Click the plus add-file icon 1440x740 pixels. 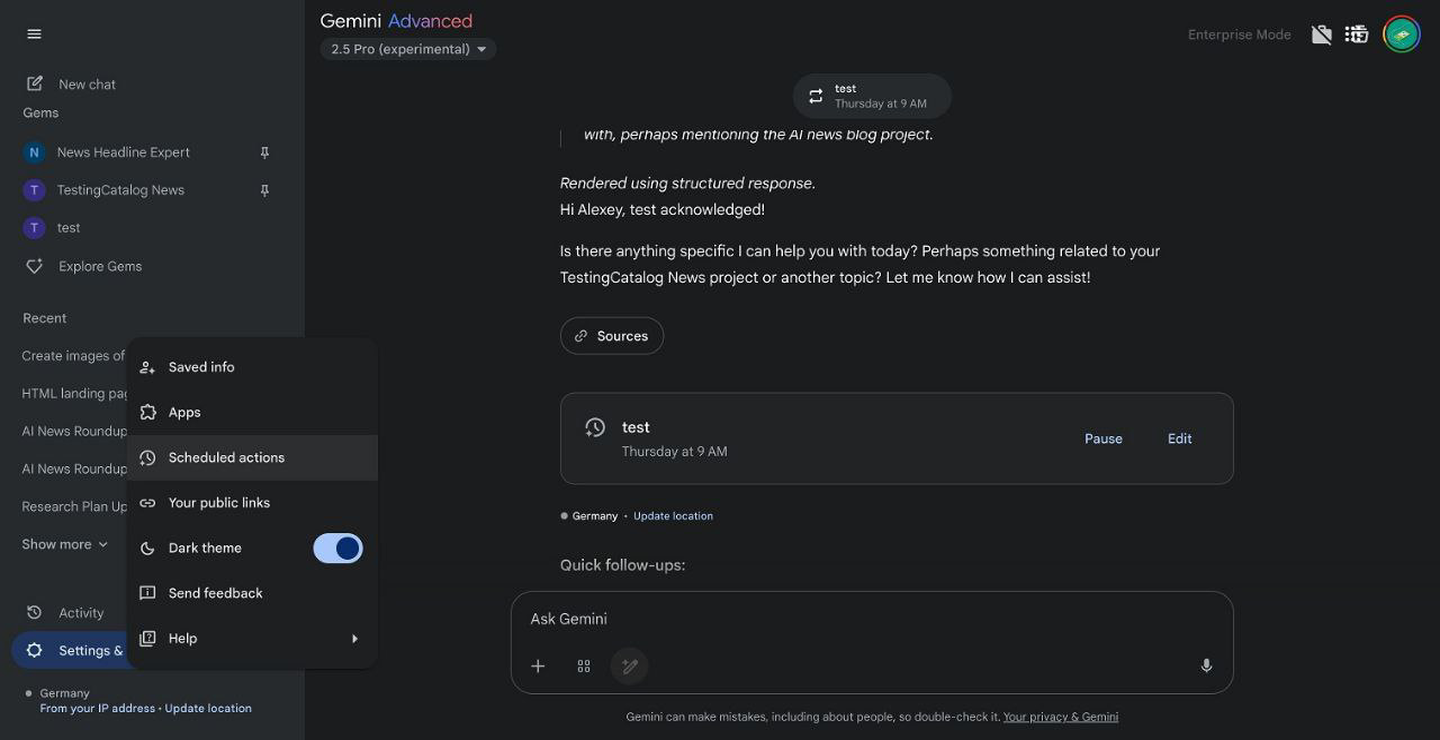pyautogui.click(x=538, y=666)
